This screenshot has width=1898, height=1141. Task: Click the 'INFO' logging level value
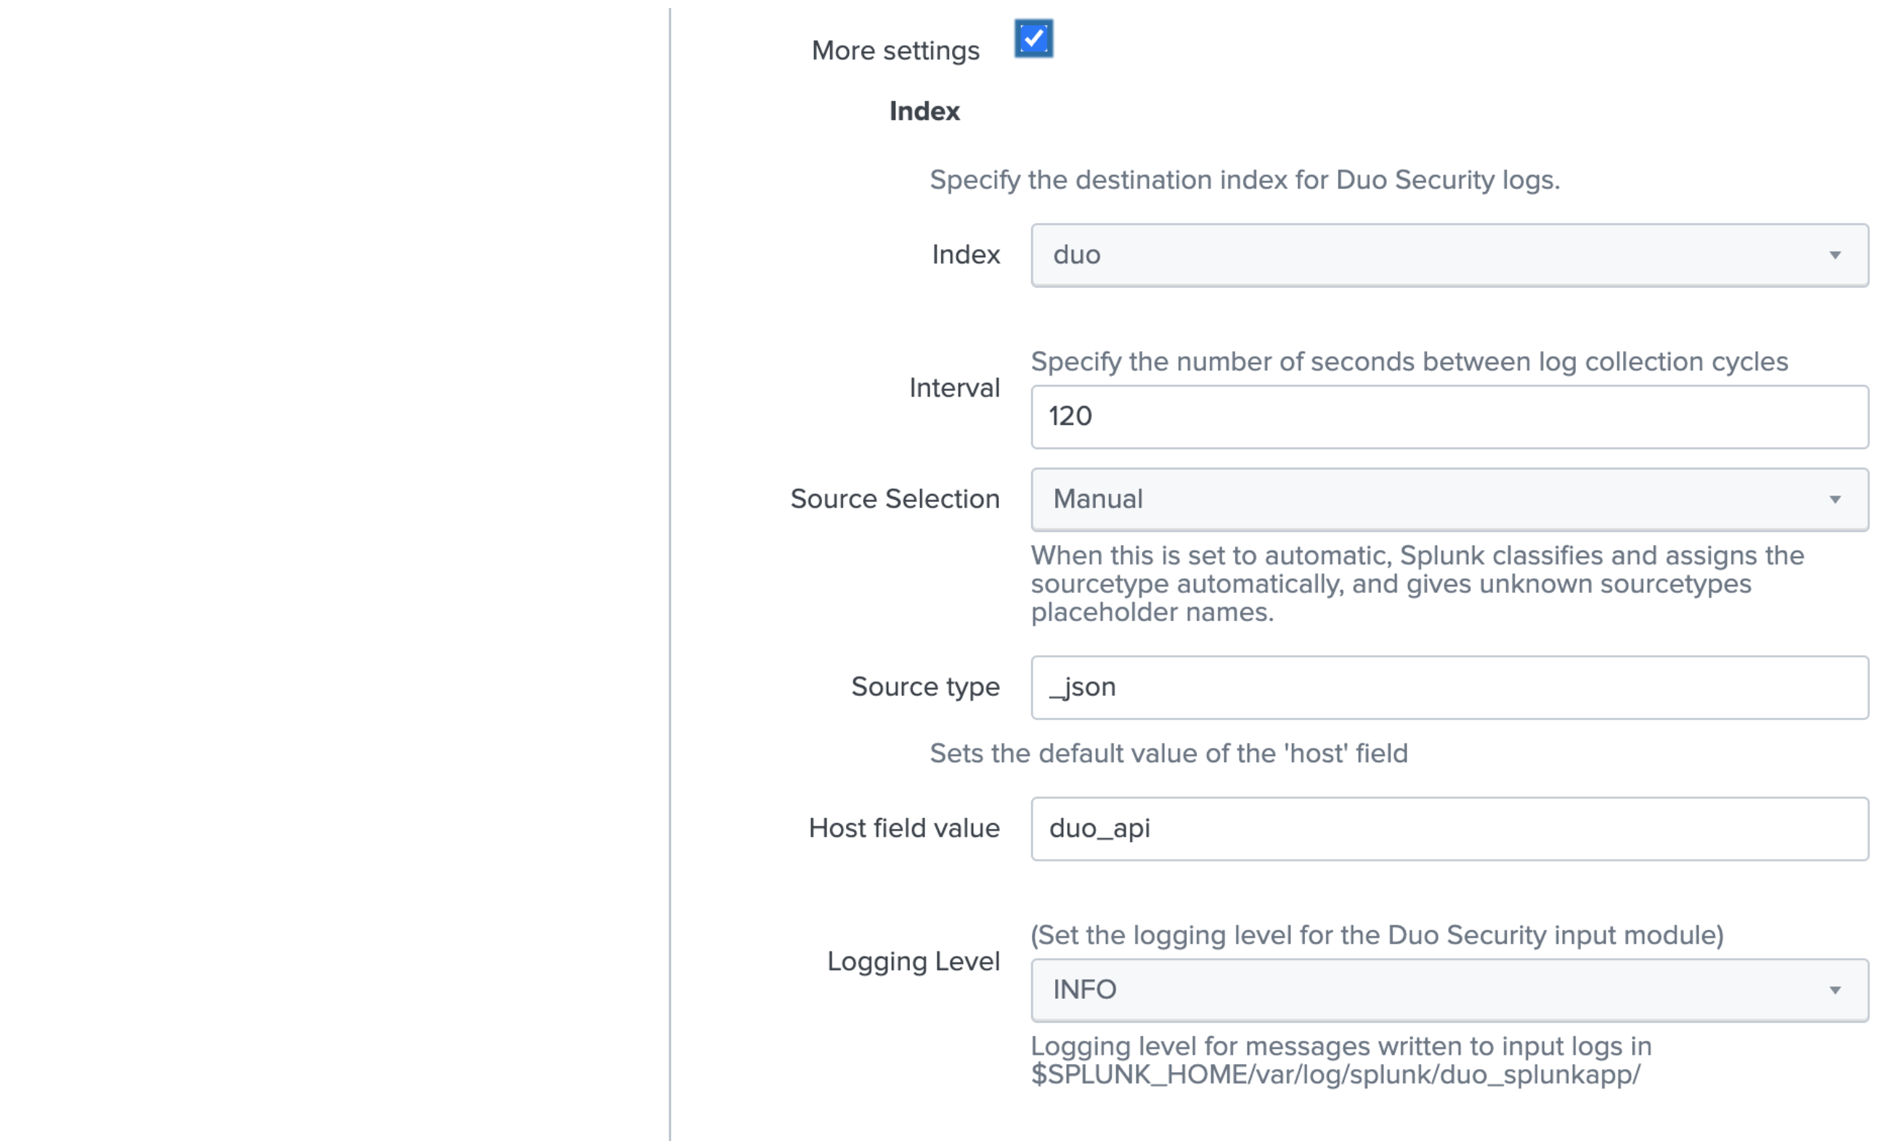pyautogui.click(x=1085, y=989)
